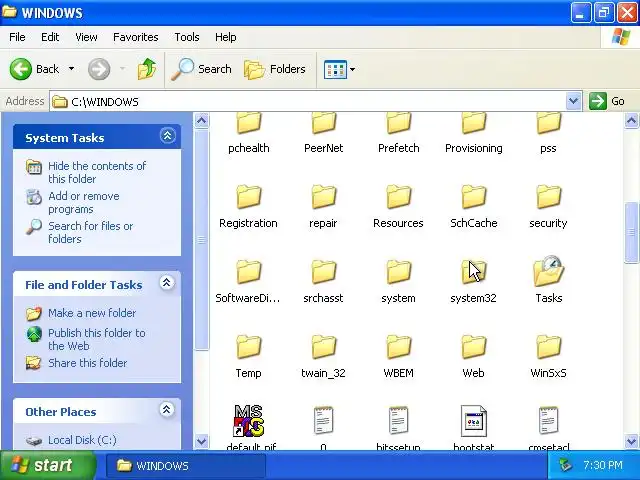Viewport: 640px width, 480px height.
Task: Select the bootstat file icon
Action: click(473, 421)
